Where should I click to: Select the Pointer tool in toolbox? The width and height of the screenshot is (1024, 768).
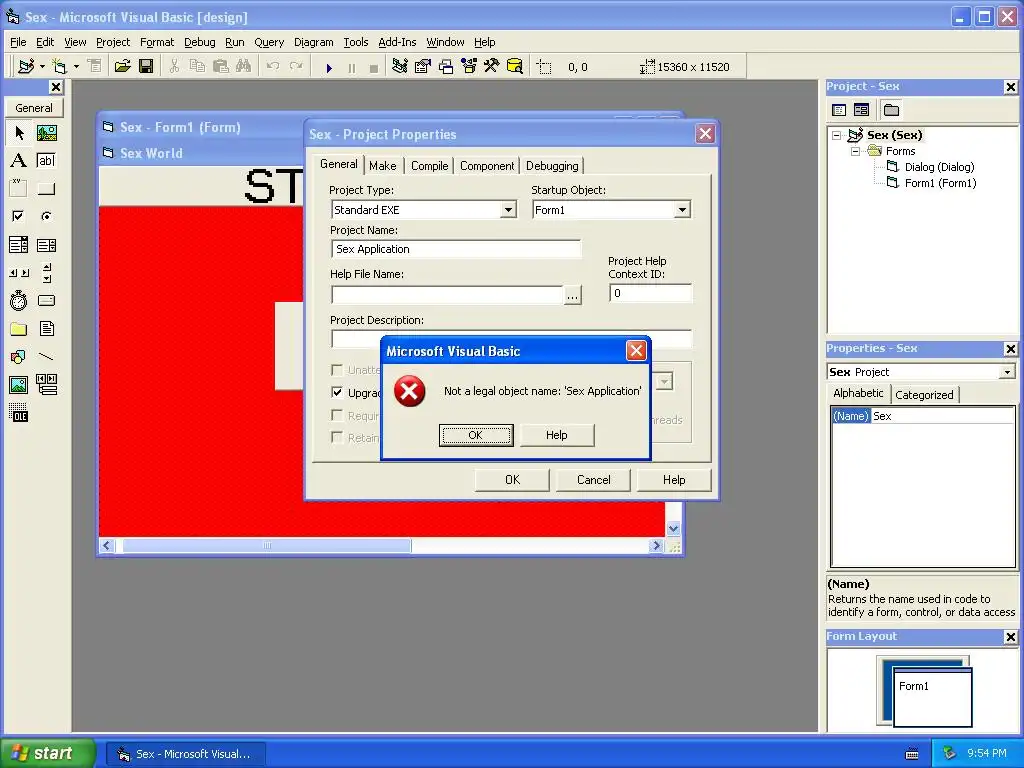[x=19, y=133]
